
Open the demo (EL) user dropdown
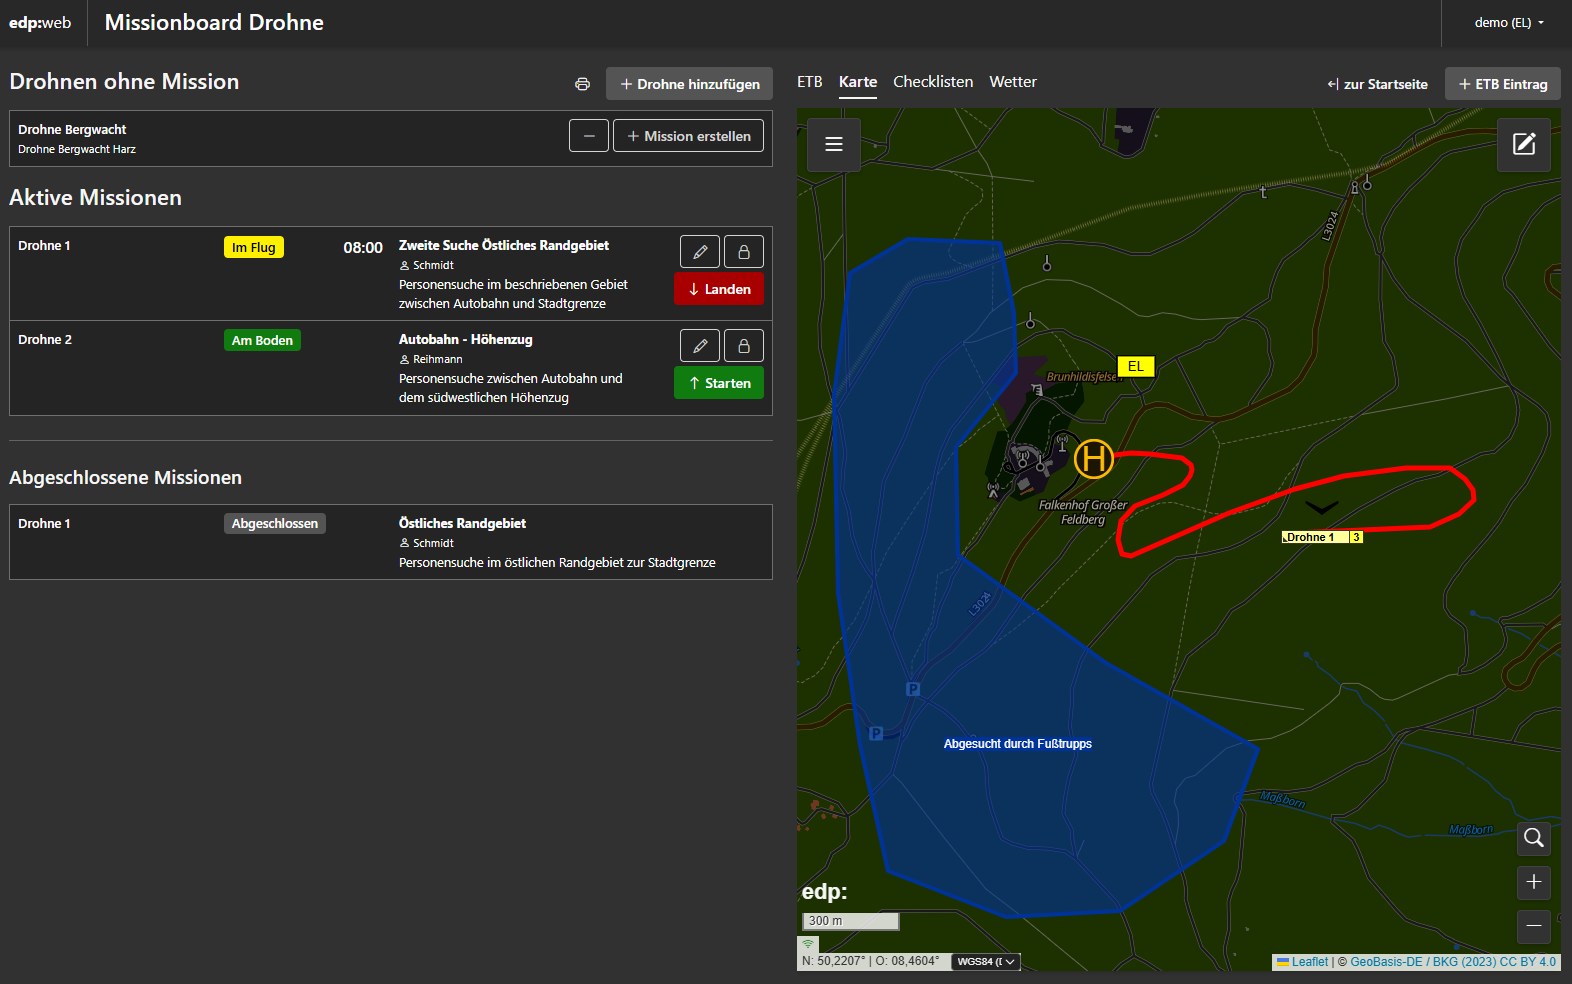pos(1508,23)
